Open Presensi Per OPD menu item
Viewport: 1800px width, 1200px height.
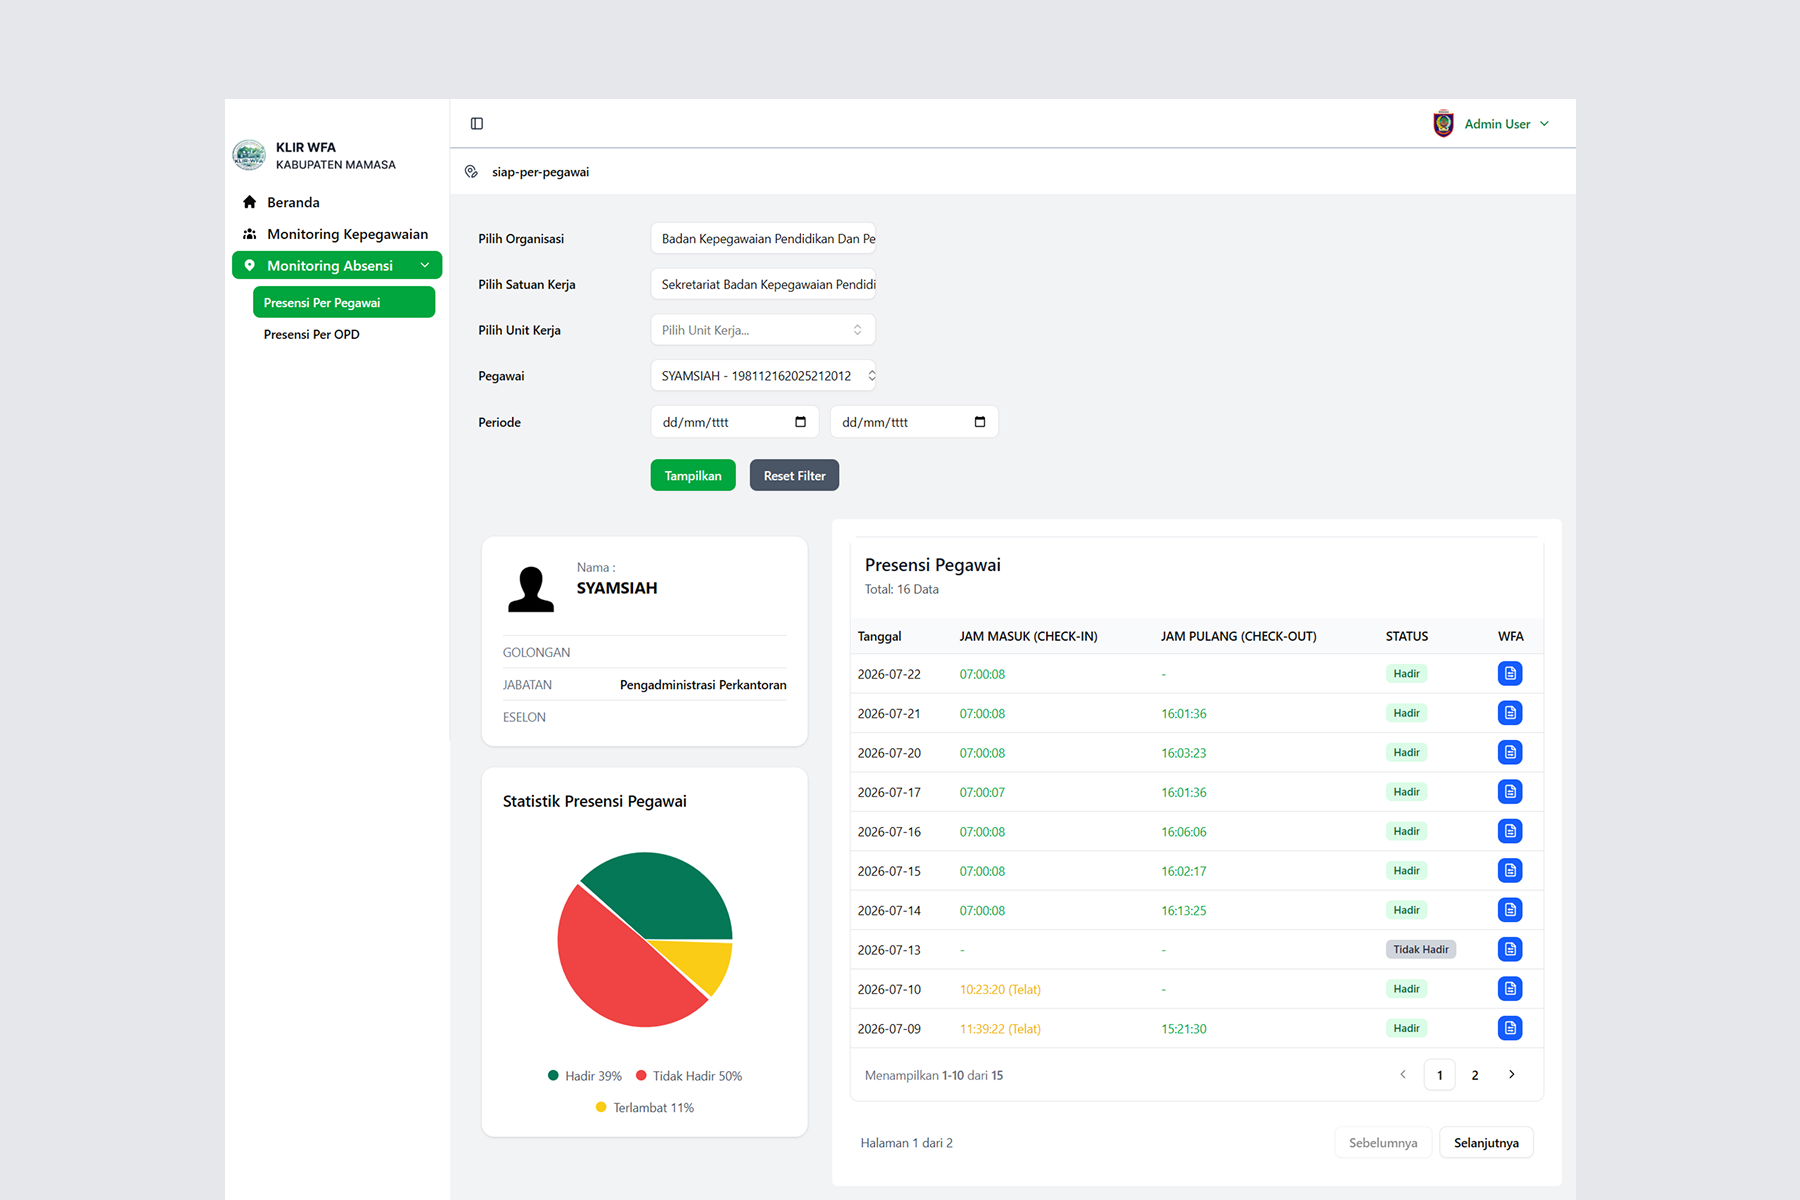pyautogui.click(x=312, y=335)
